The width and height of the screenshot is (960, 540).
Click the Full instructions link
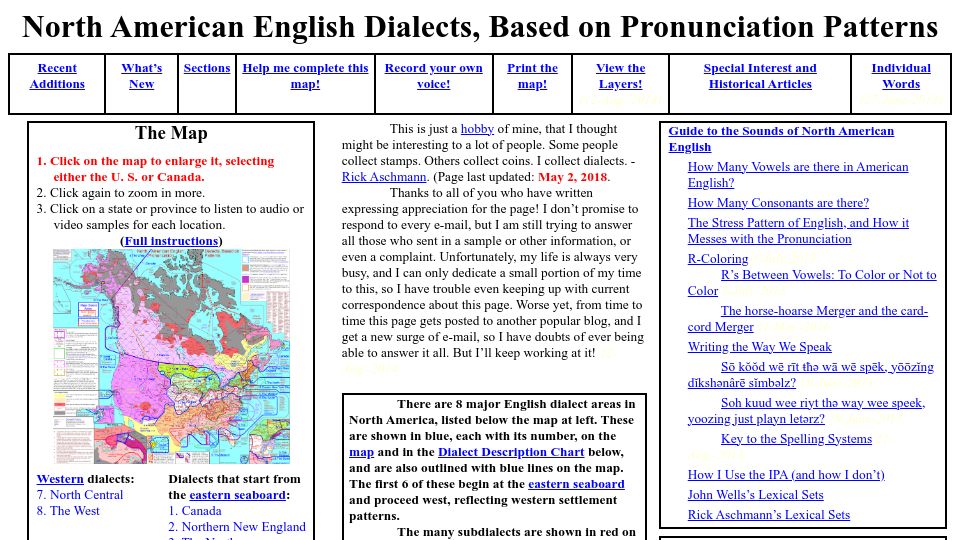pyautogui.click(x=171, y=241)
